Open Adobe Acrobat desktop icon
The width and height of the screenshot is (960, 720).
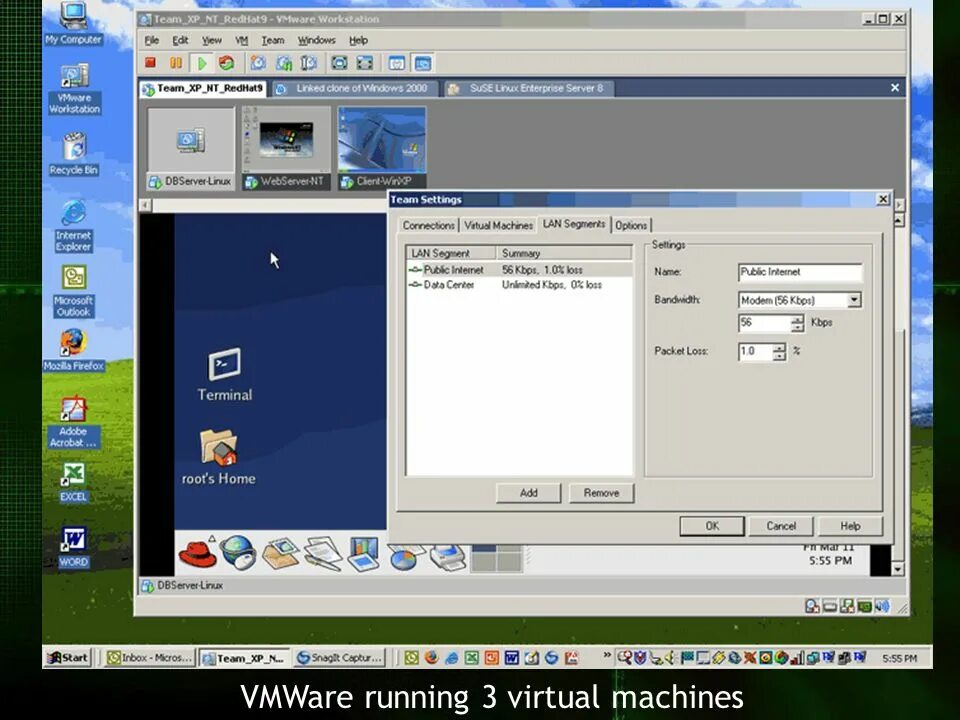(73, 422)
